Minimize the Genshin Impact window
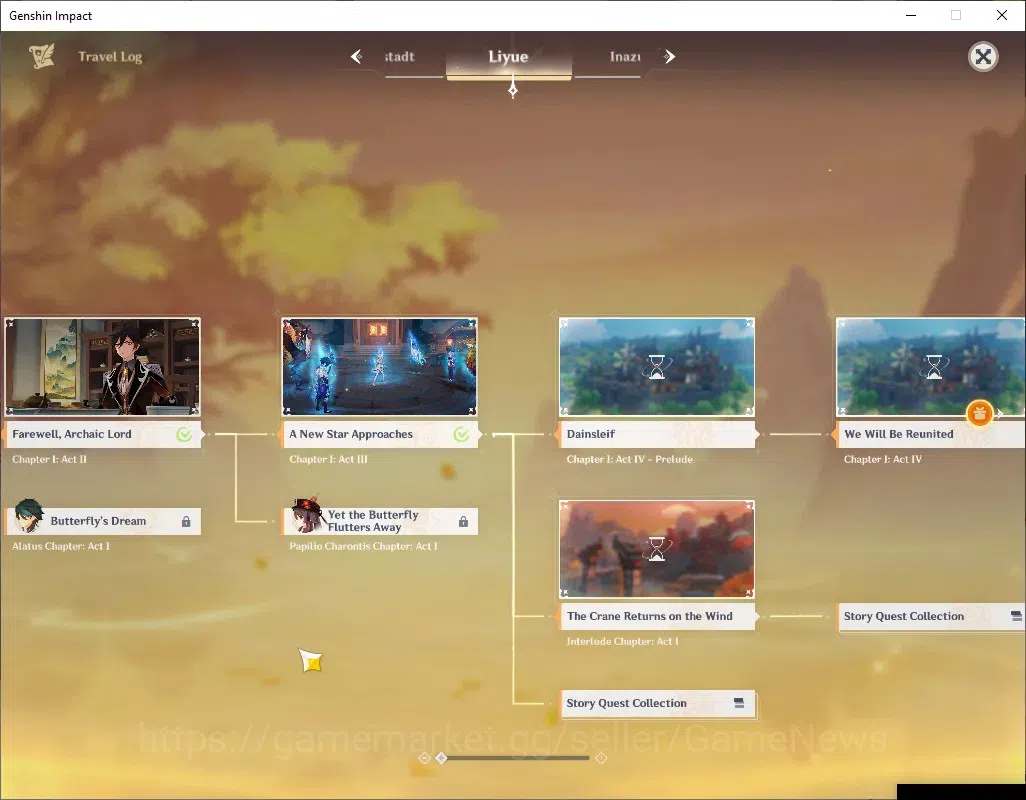The width and height of the screenshot is (1026, 800). [911, 15]
